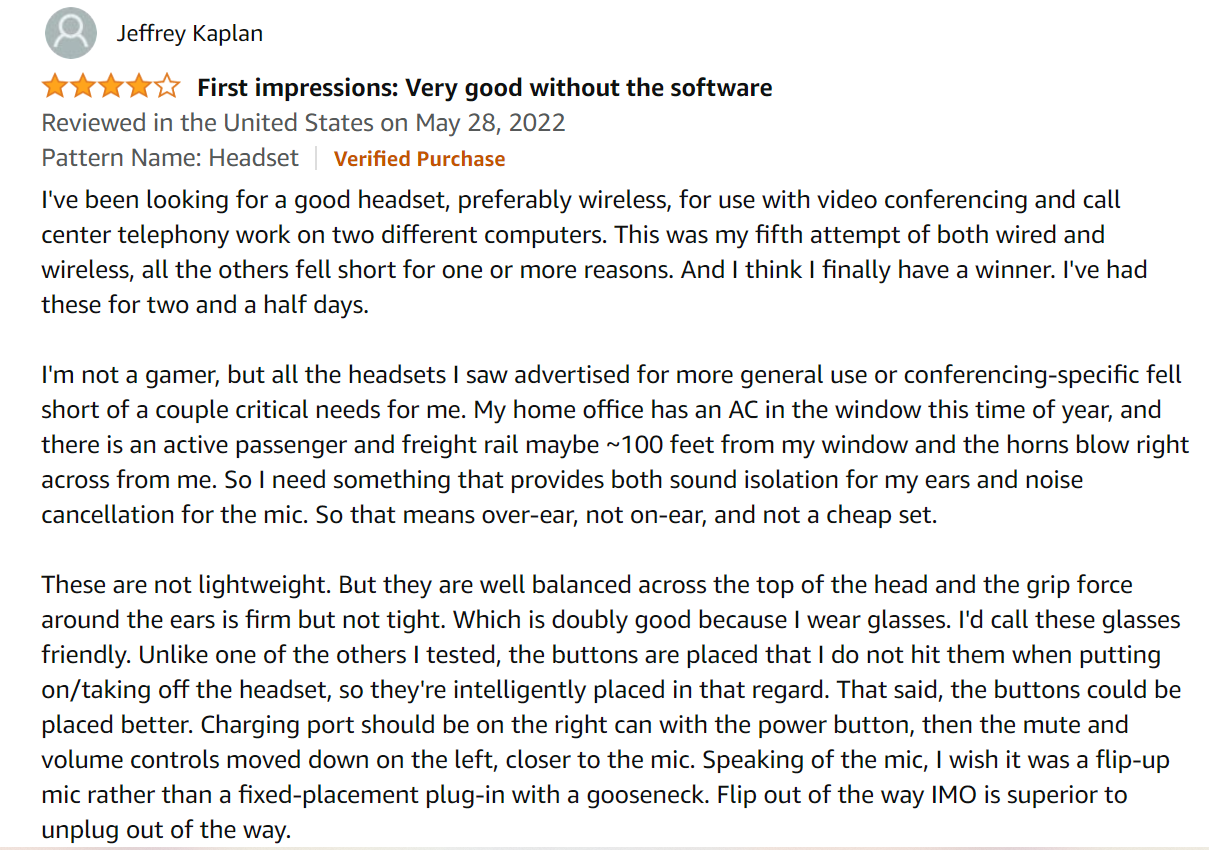The height and width of the screenshot is (850, 1209).
Task: Click the fourth gold rating star
Action: tap(139, 87)
